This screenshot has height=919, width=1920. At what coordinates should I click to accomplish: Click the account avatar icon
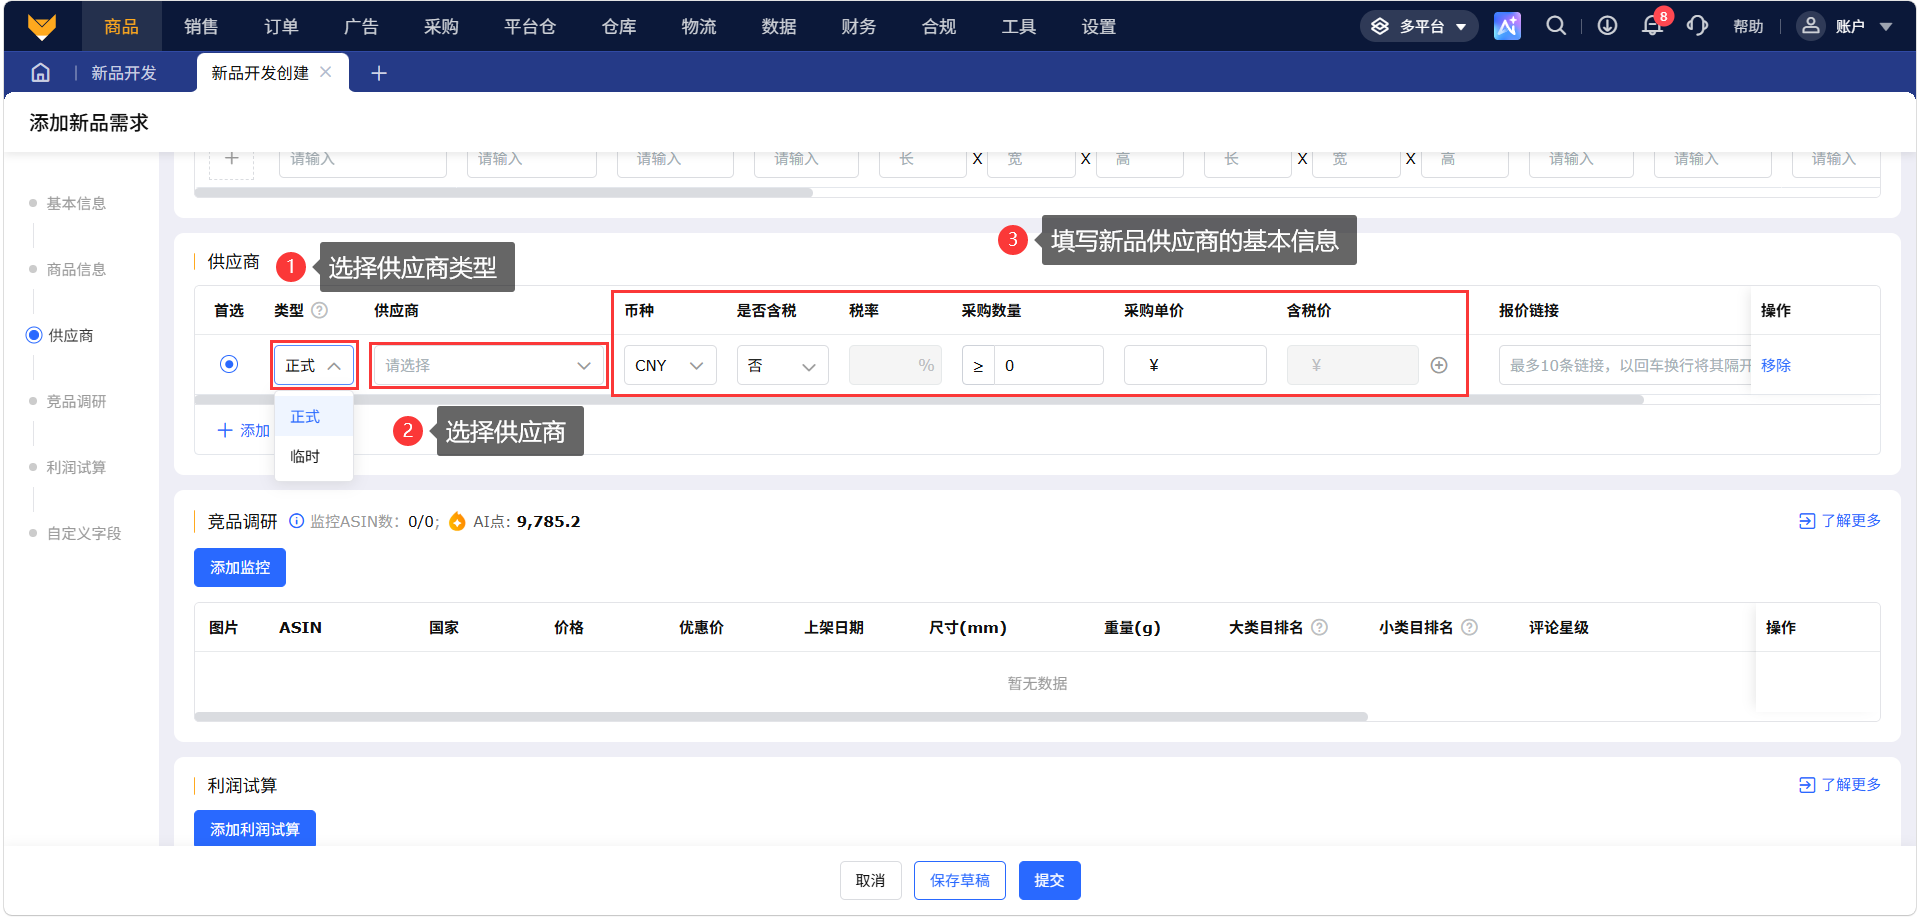click(x=1810, y=26)
